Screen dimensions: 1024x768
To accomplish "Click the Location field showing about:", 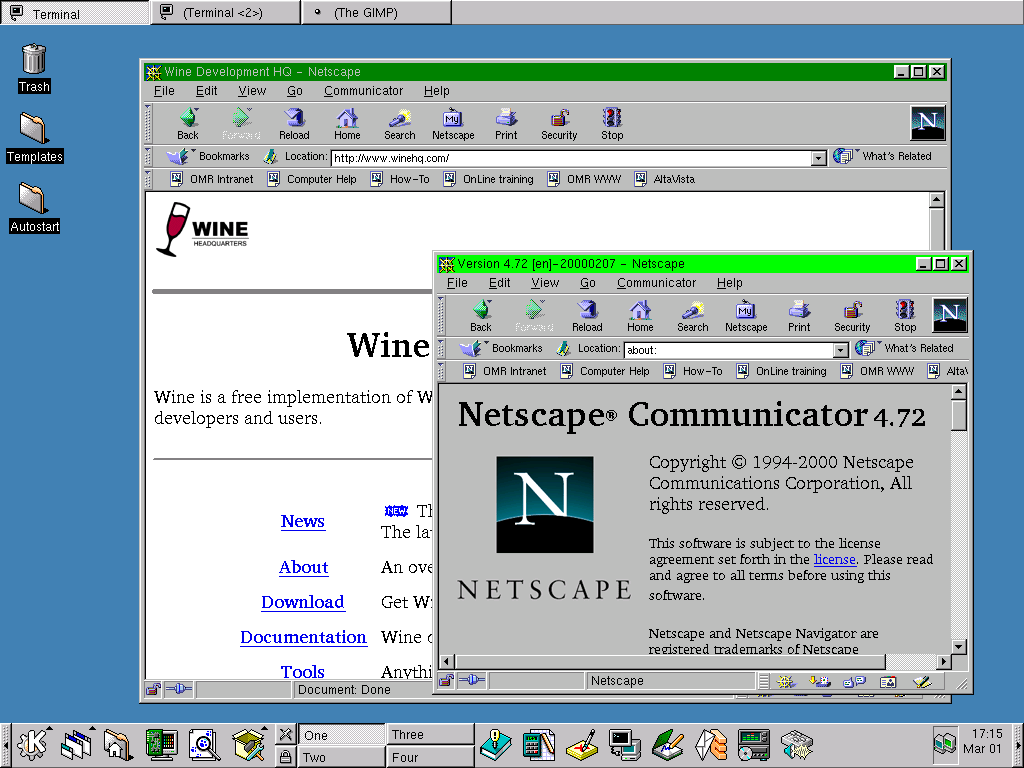I will pyautogui.click(x=729, y=350).
